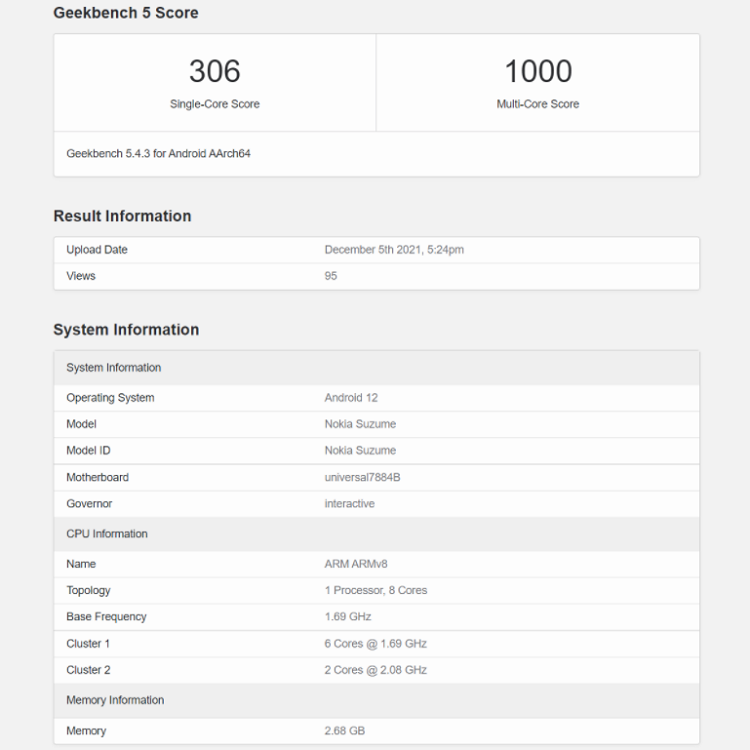Click the Upload Date label
Viewport: 750px width, 750px height.
[x=97, y=250]
